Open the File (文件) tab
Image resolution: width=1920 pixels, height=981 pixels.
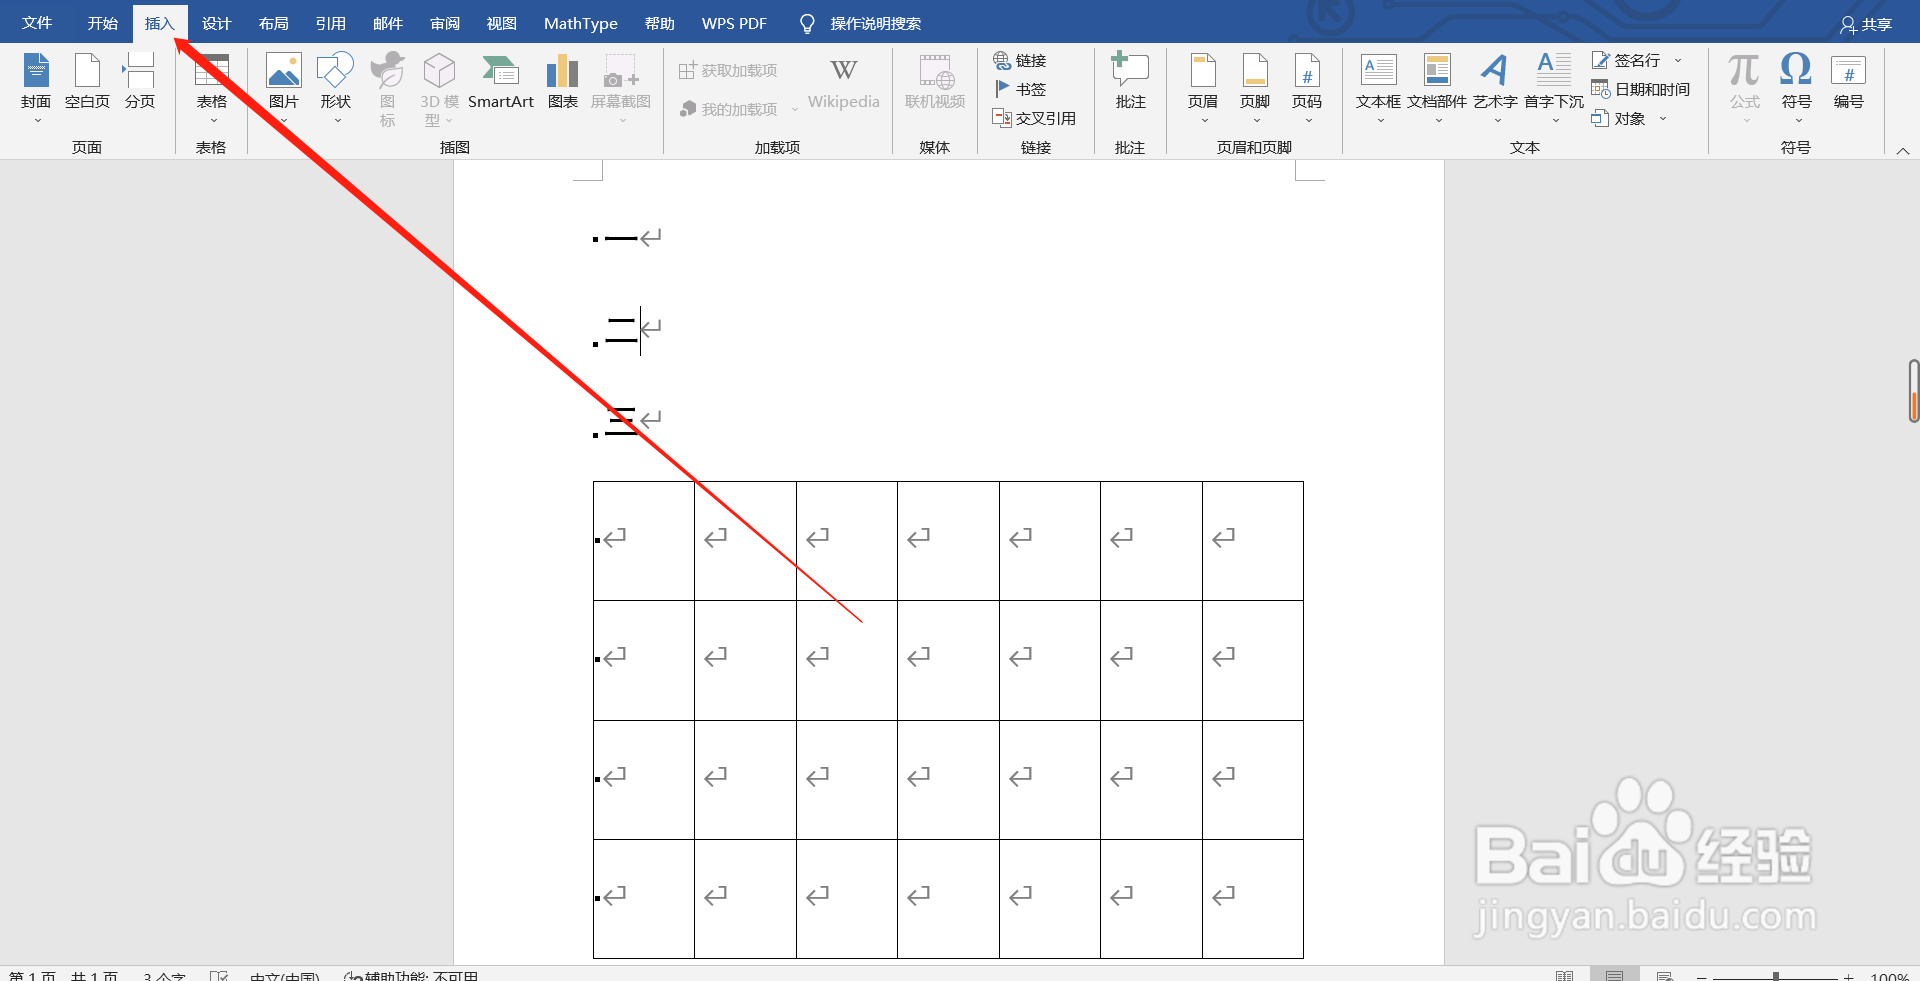(x=37, y=23)
